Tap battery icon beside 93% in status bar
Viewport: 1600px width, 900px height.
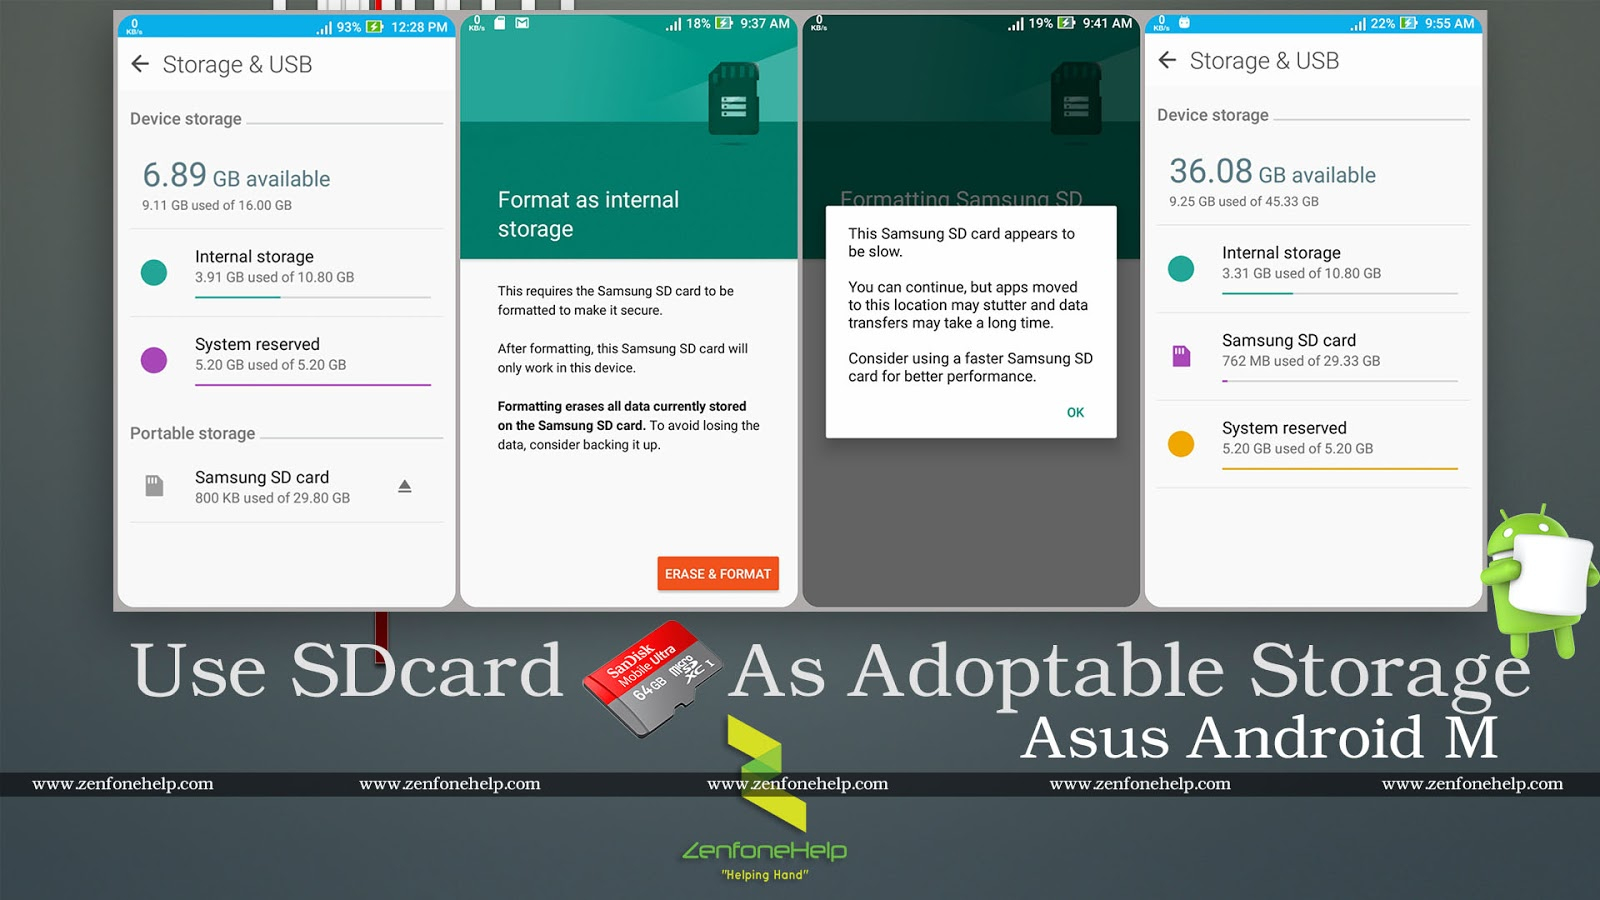tap(375, 27)
